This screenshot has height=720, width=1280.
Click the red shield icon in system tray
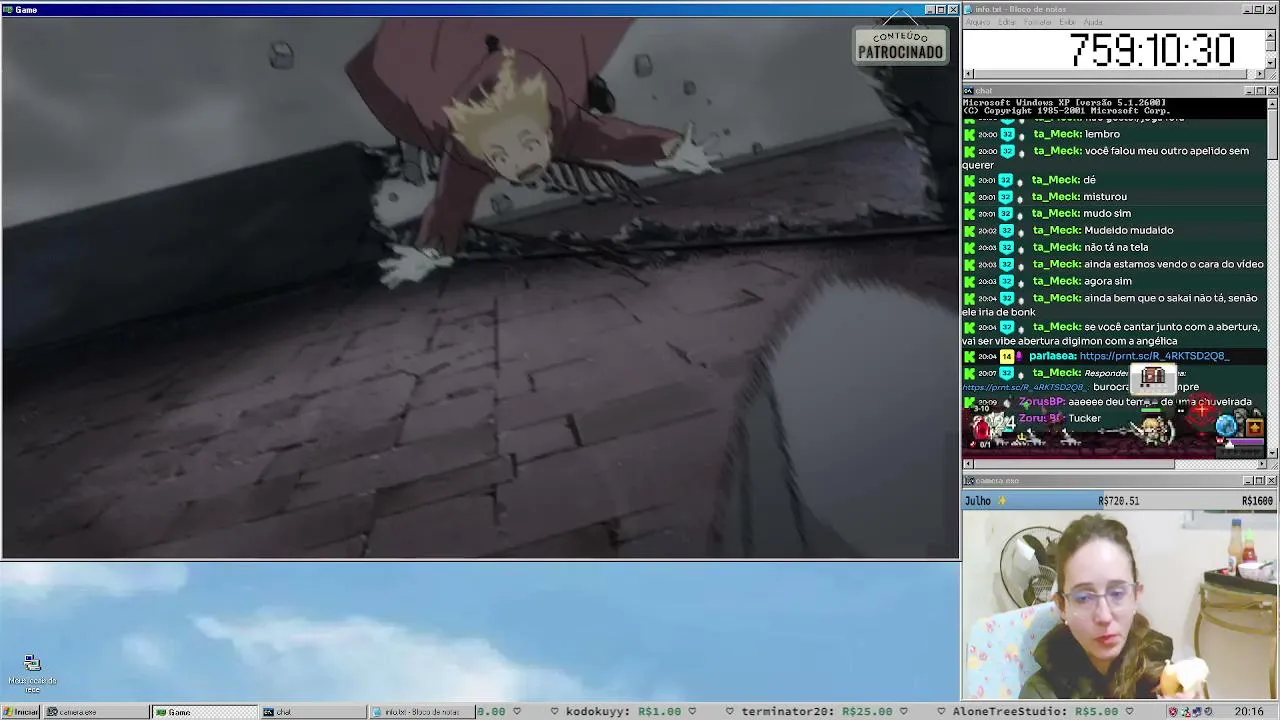[x=1173, y=712]
